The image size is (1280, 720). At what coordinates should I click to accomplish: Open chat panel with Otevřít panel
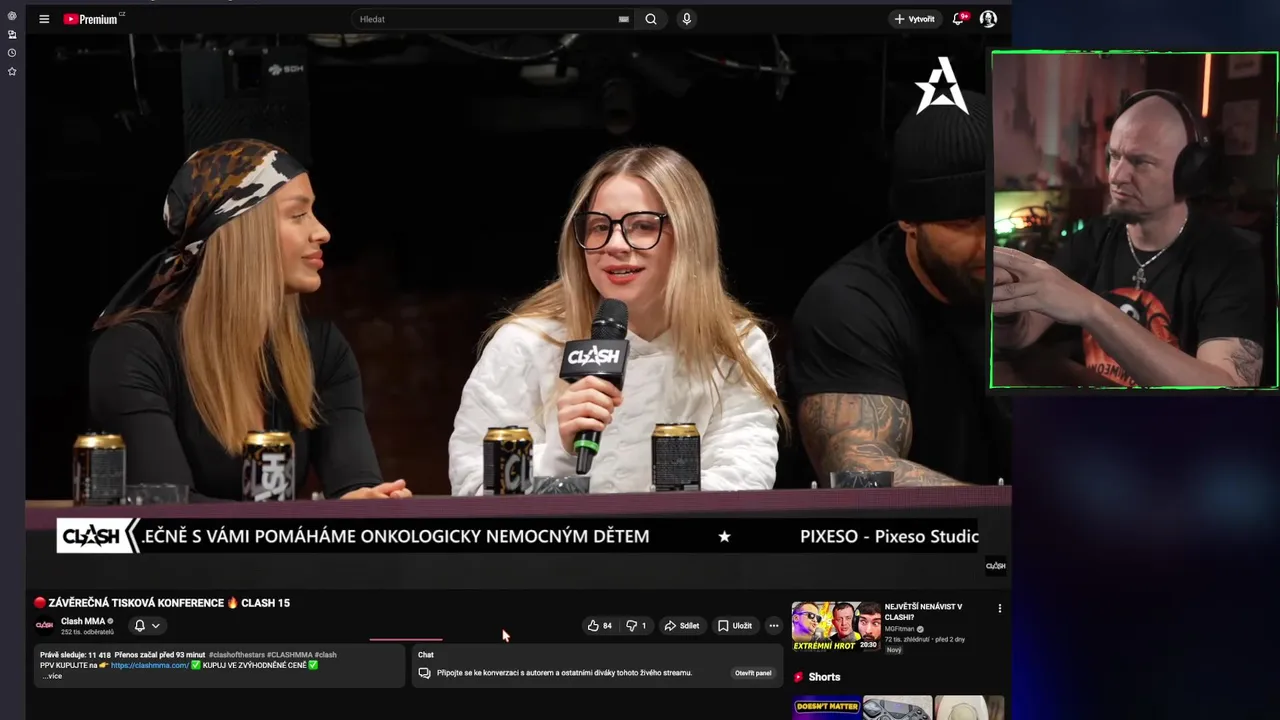tap(753, 673)
